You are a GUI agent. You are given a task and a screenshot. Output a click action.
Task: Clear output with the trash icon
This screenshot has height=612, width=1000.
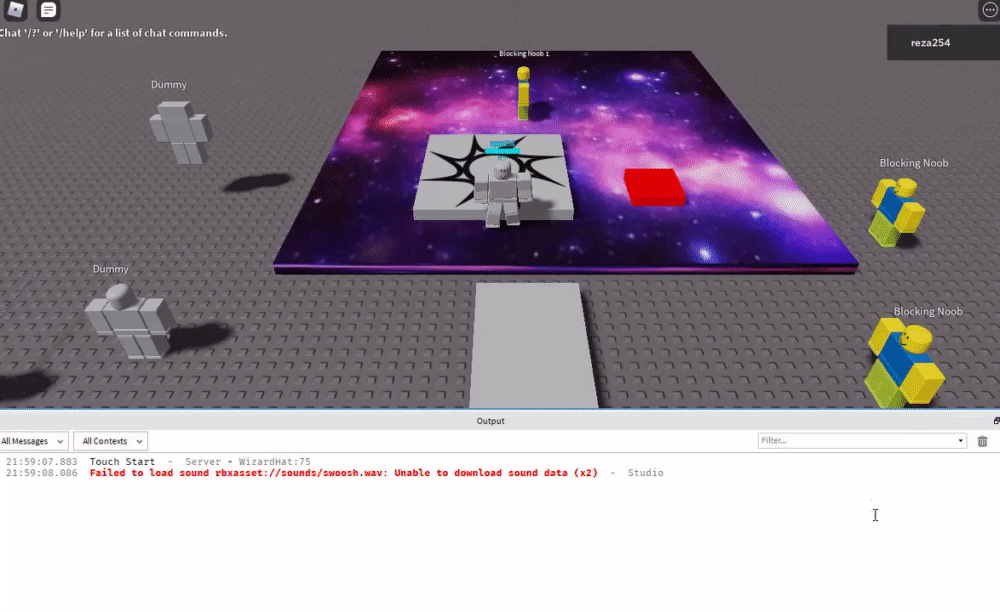(x=982, y=441)
